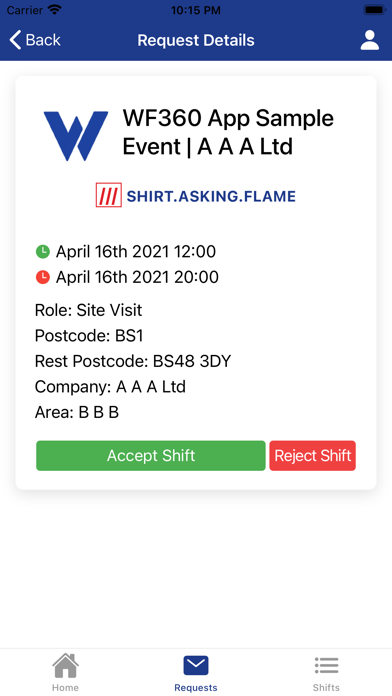This screenshot has height=696, width=392.
Task: Tap the Rest Postcode BS48 3DY line
Action: pyautogui.click(x=133, y=361)
